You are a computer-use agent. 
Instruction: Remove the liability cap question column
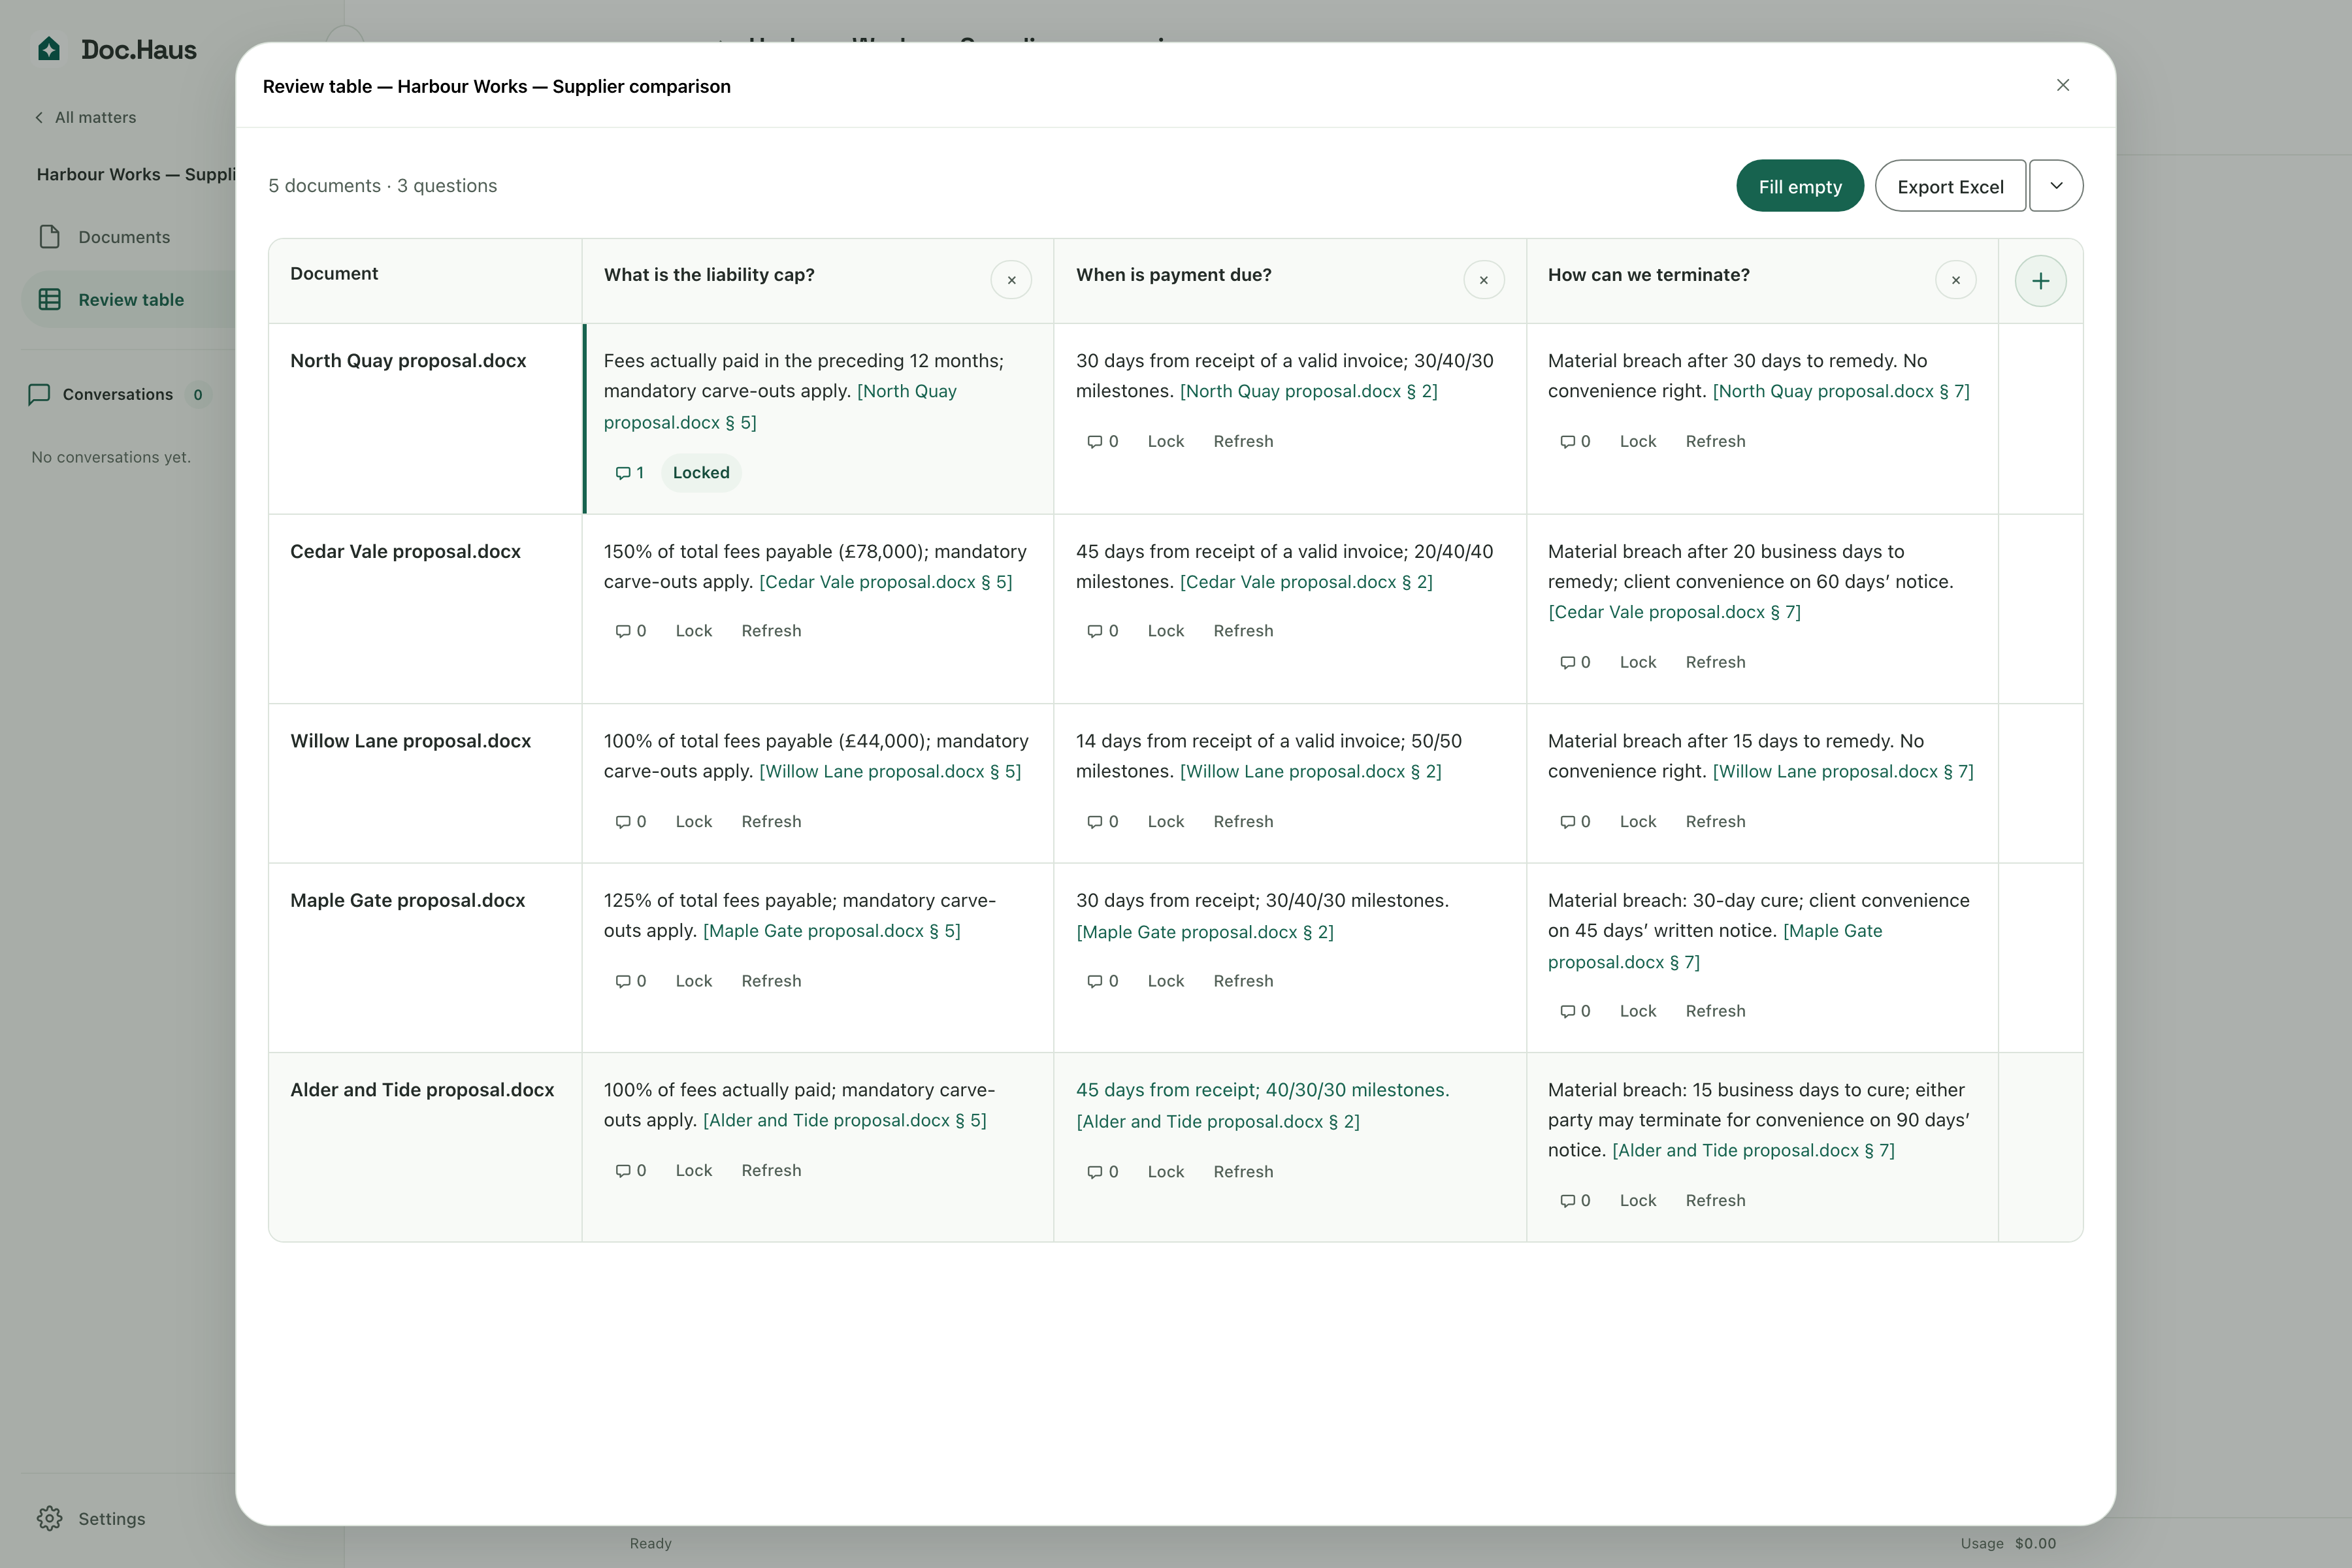[1011, 280]
